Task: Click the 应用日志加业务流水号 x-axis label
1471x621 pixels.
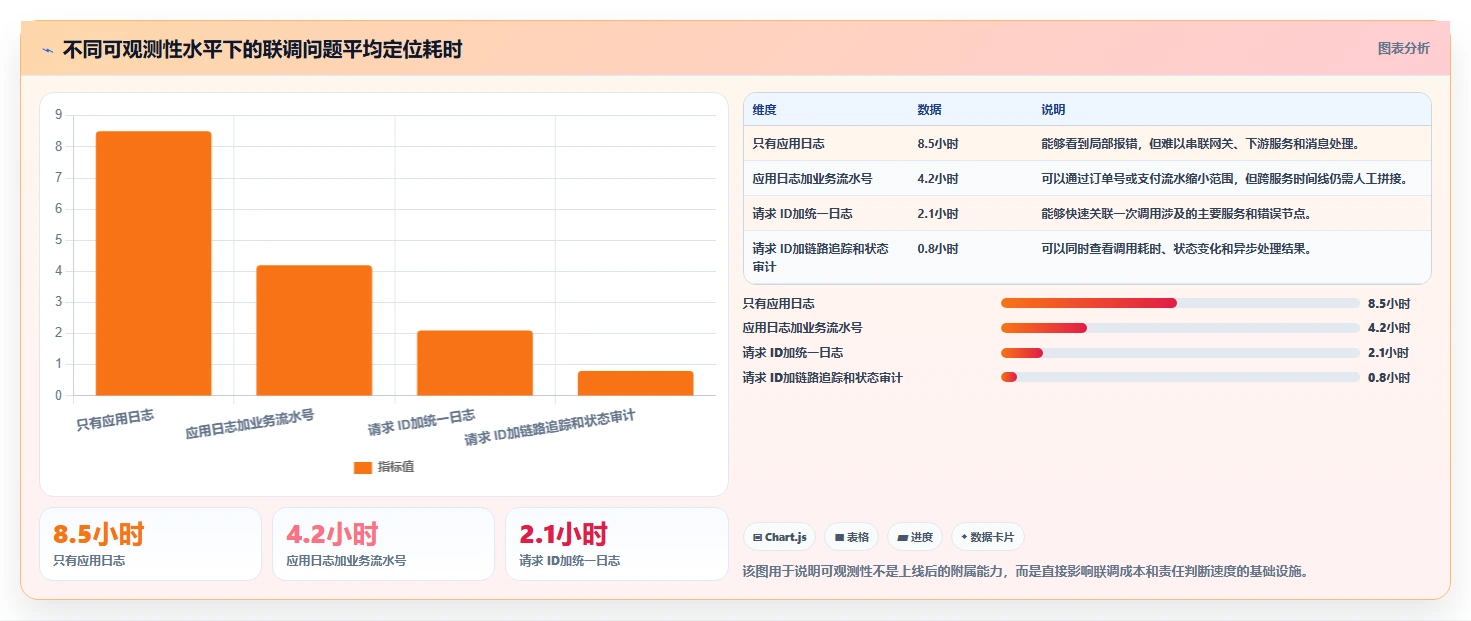Action: (x=250, y=424)
